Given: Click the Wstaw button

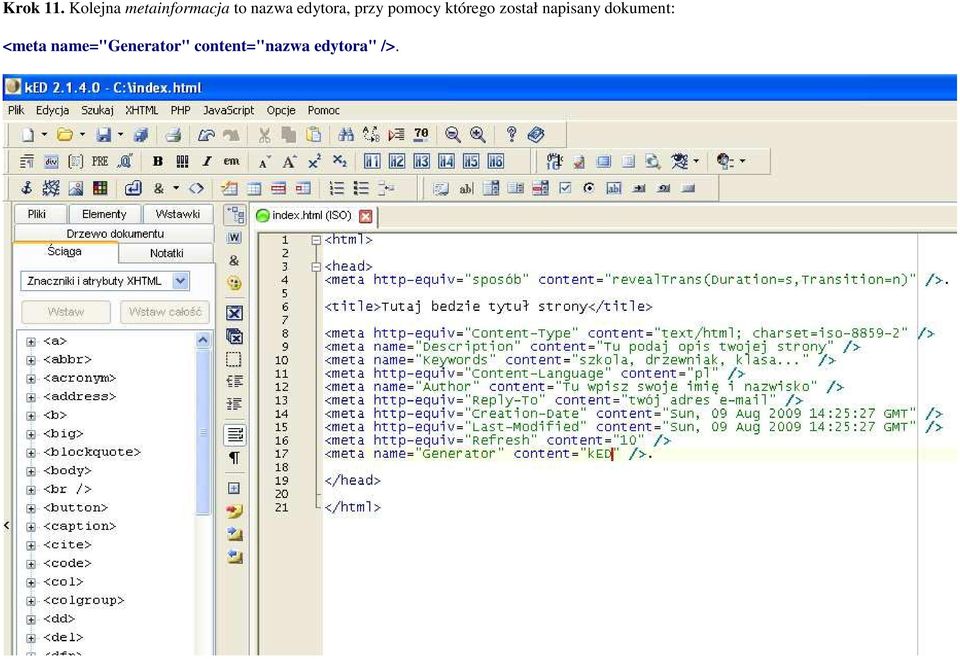Looking at the screenshot, I should [66, 312].
